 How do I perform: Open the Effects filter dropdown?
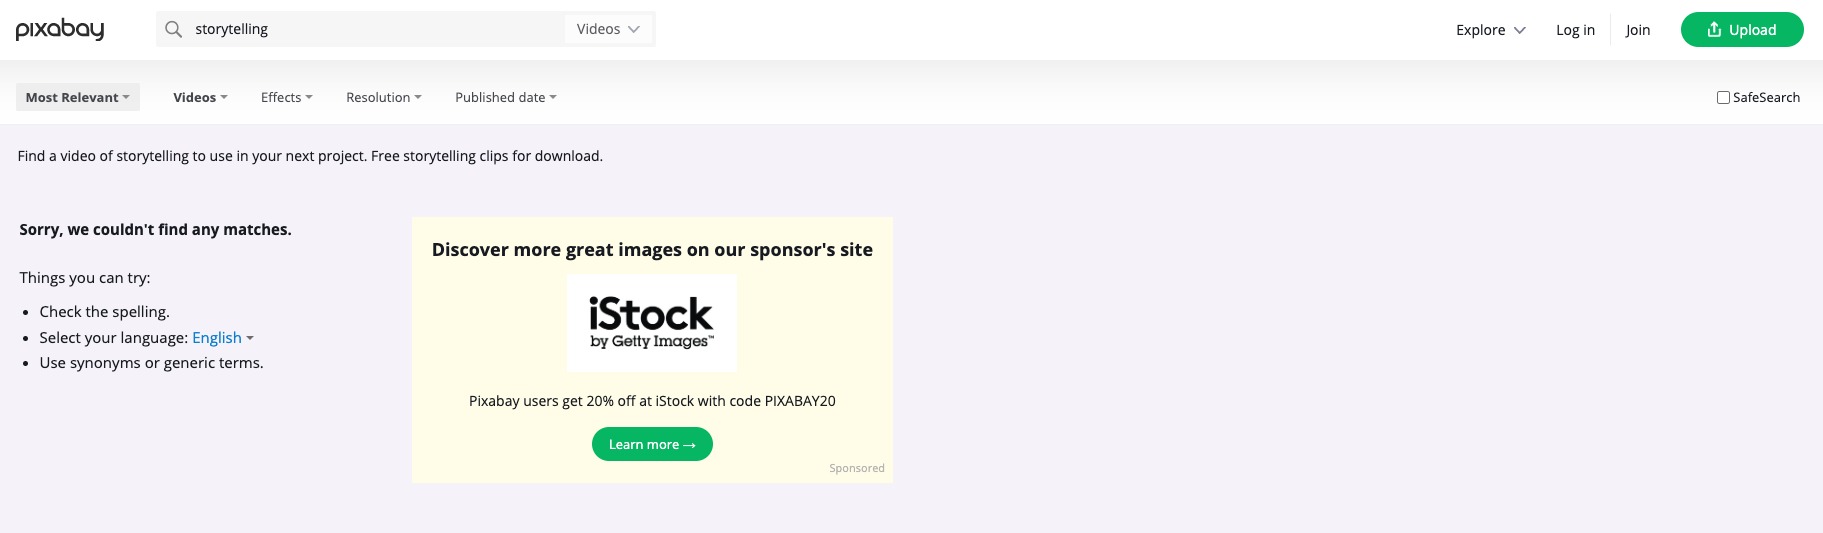coord(287,97)
